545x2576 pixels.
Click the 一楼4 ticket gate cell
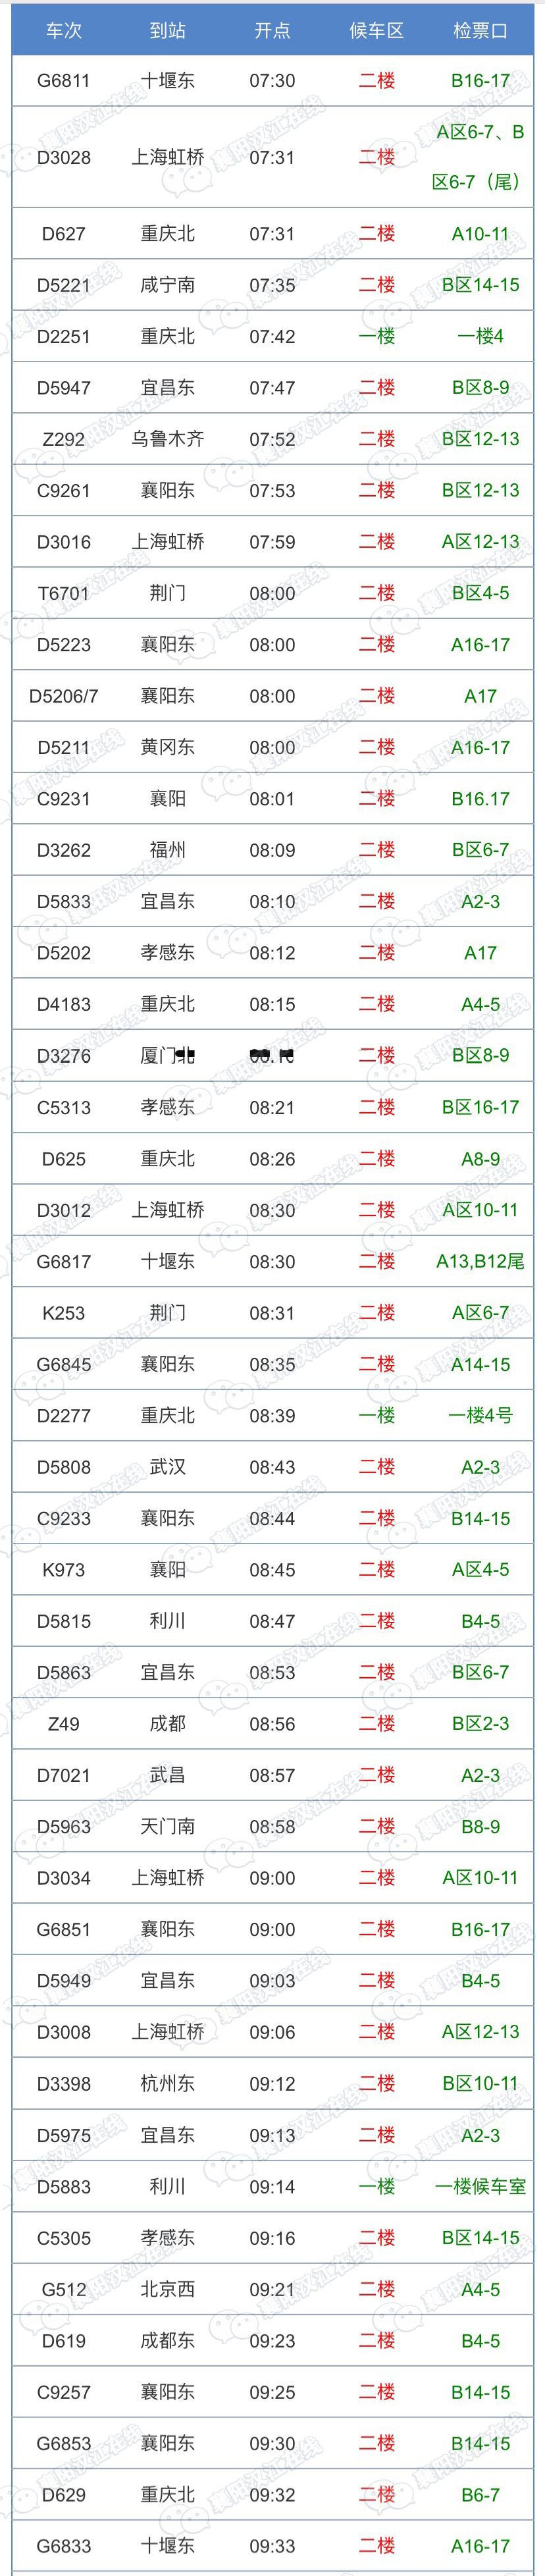click(480, 337)
